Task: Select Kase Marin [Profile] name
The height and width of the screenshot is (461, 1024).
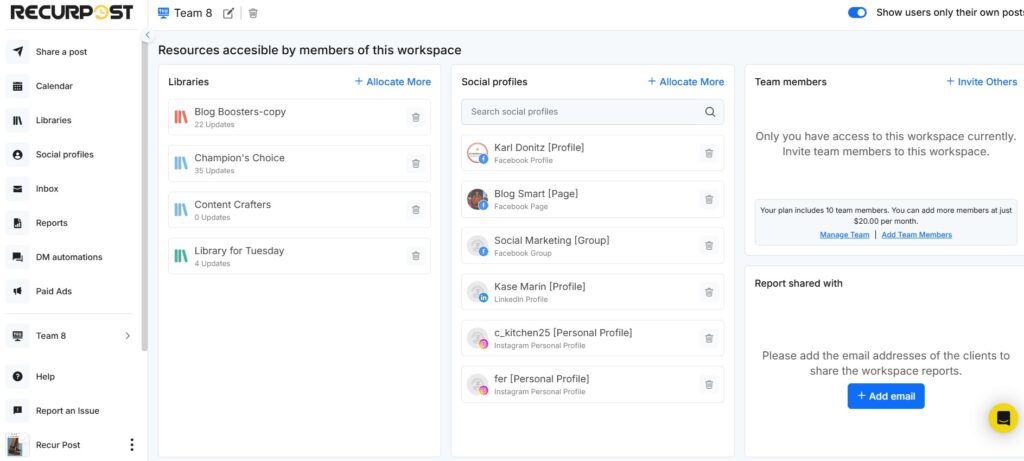Action: (x=540, y=287)
